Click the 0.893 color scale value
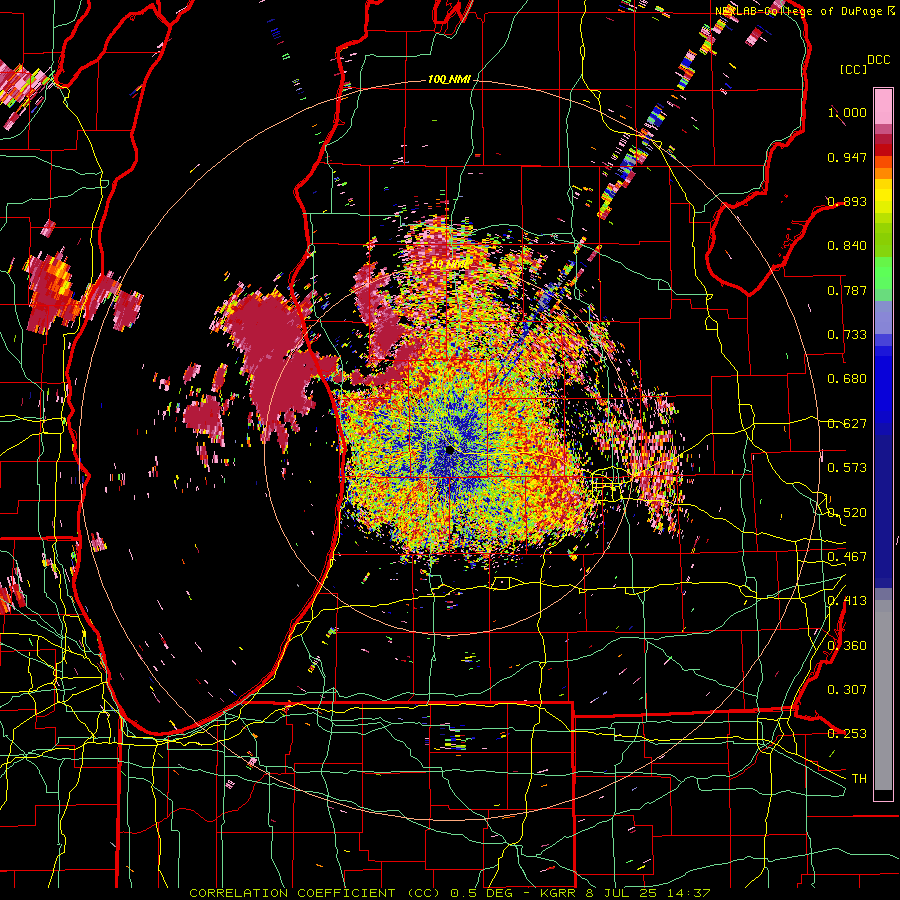Screen dimensions: 900x900 (847, 201)
